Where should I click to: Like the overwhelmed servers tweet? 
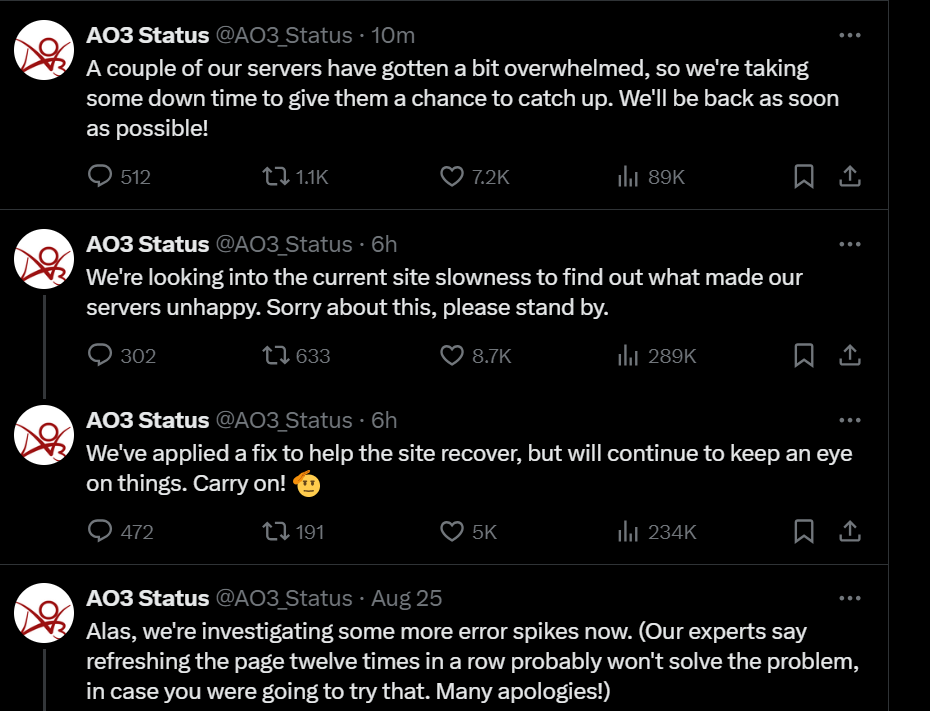[450, 176]
